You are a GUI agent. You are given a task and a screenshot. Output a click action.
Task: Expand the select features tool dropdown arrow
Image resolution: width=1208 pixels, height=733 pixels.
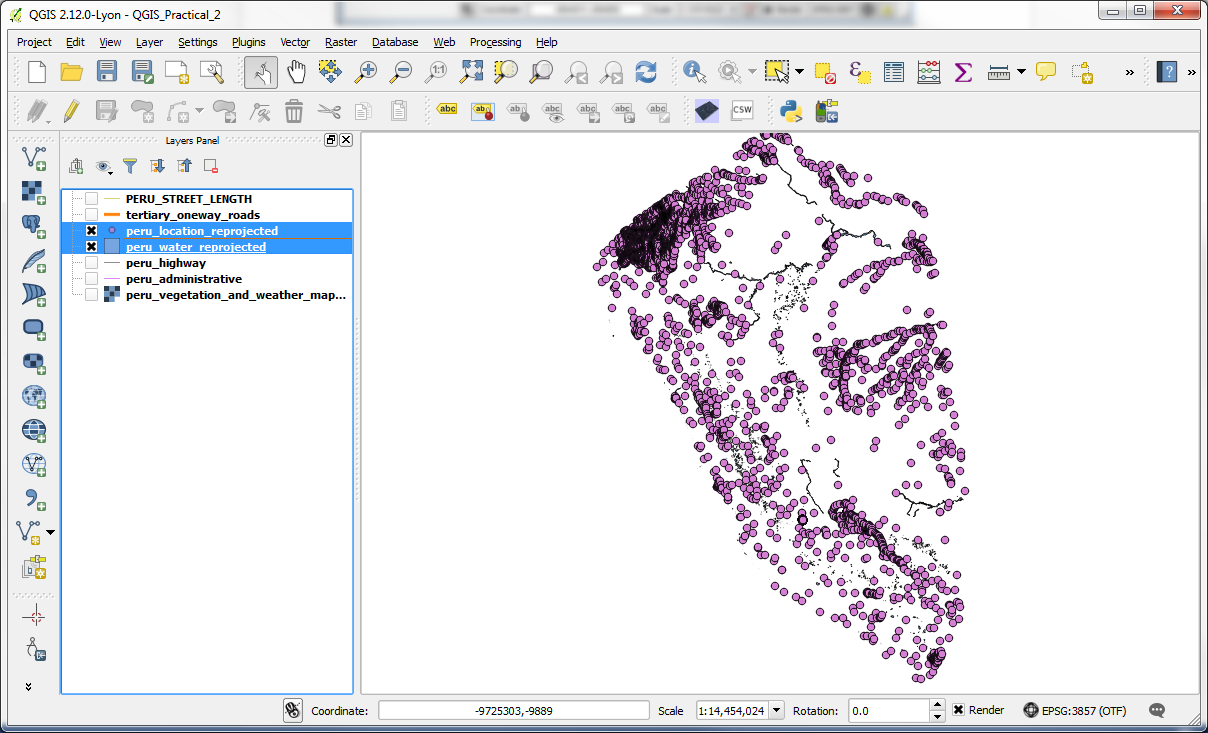[799, 72]
